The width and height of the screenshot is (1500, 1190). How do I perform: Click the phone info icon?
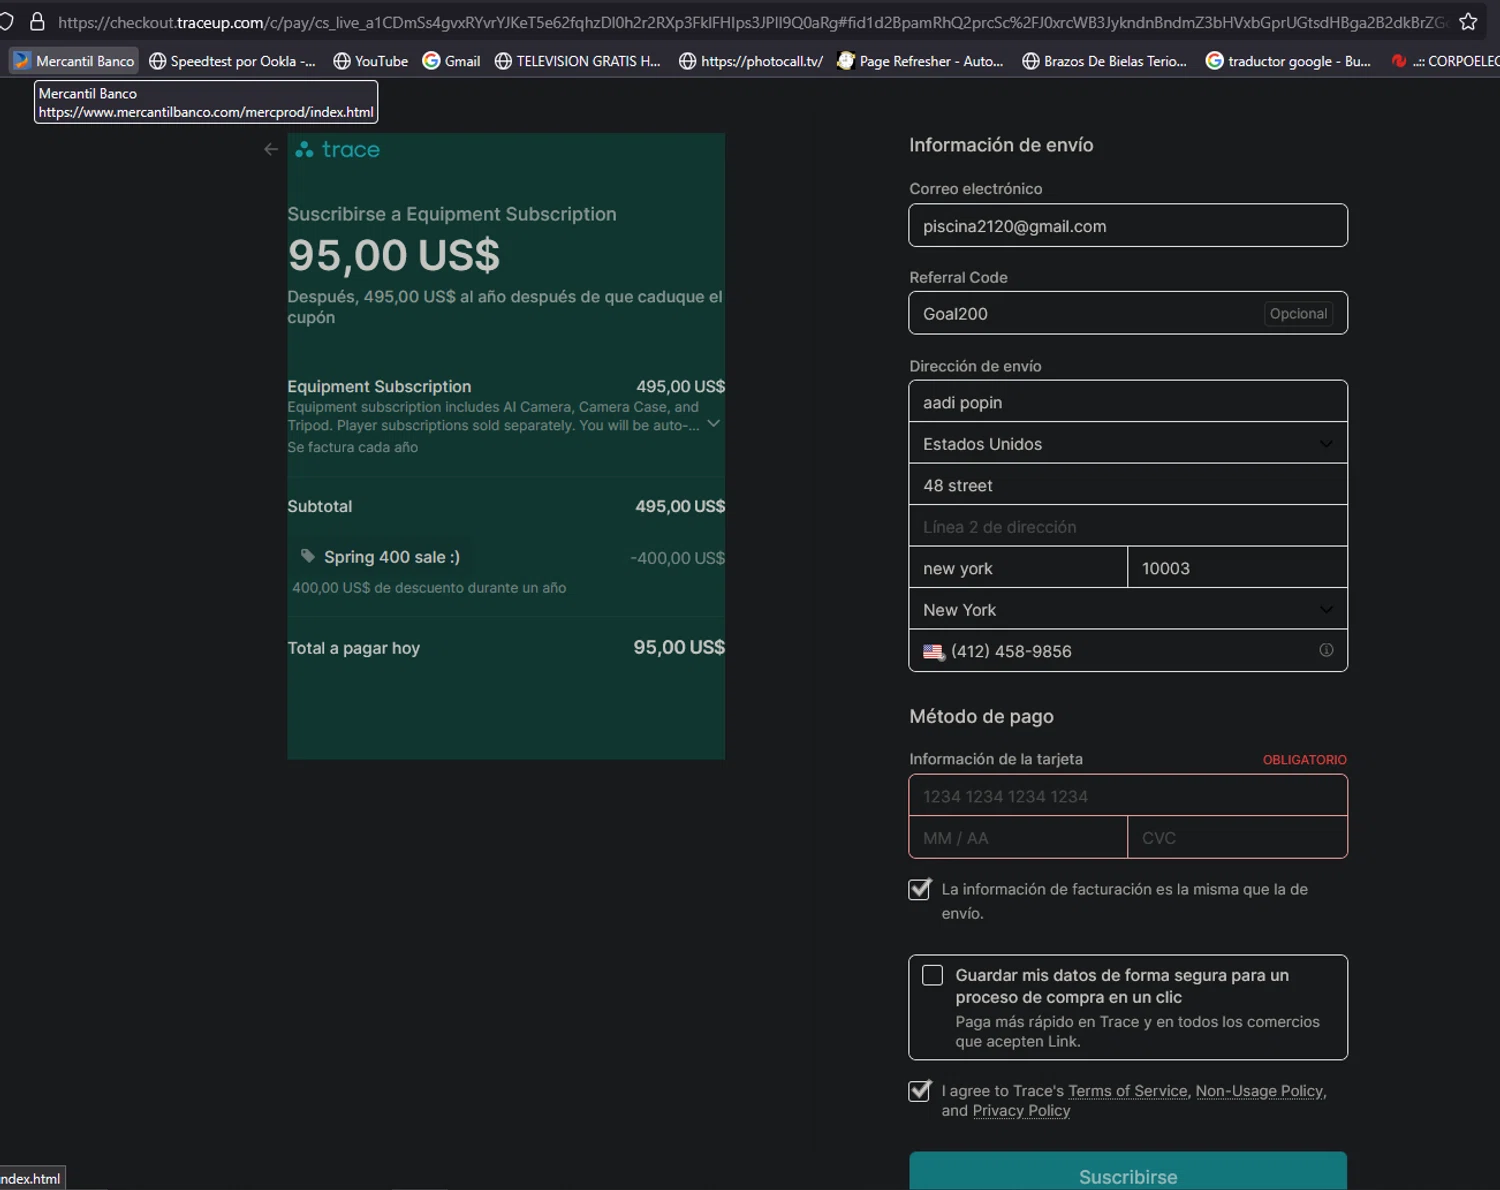[x=1326, y=650]
